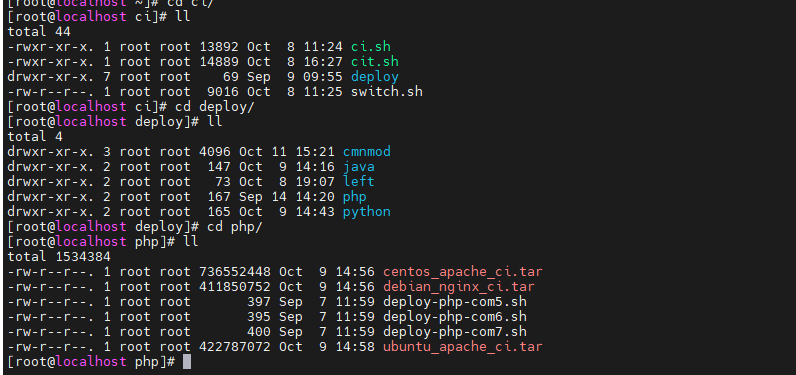This screenshot has height=375, width=796.
Task: Click the python directory entry
Action: coord(367,212)
